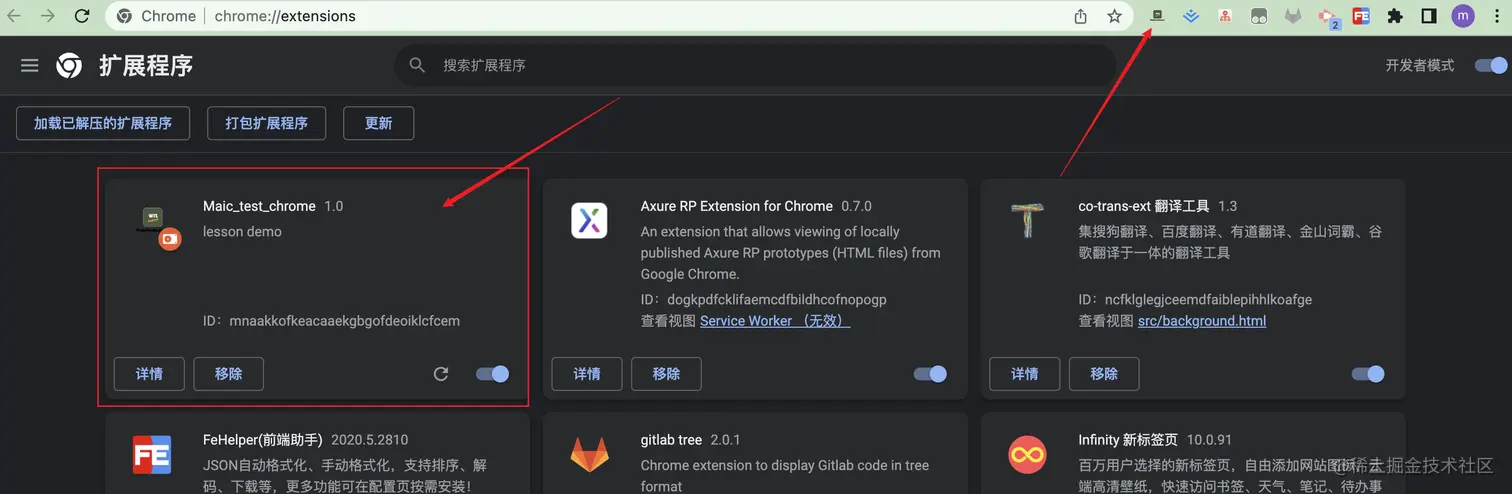1512x494 pixels.
Task: Open the profile avatar m
Action: [1463, 16]
